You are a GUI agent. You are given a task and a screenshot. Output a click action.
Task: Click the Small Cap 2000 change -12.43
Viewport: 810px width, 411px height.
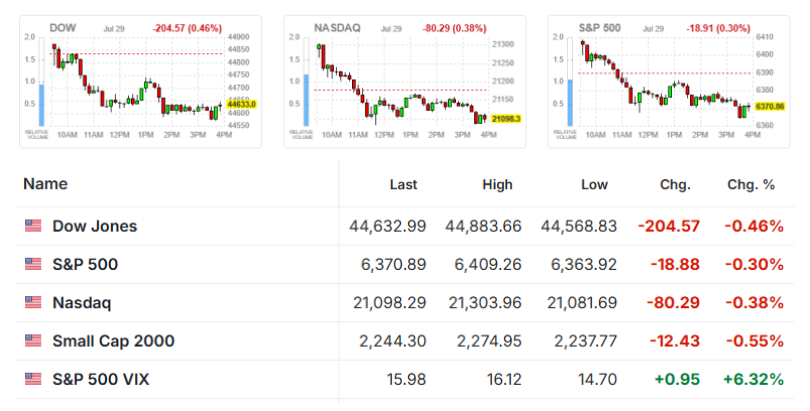pos(675,341)
